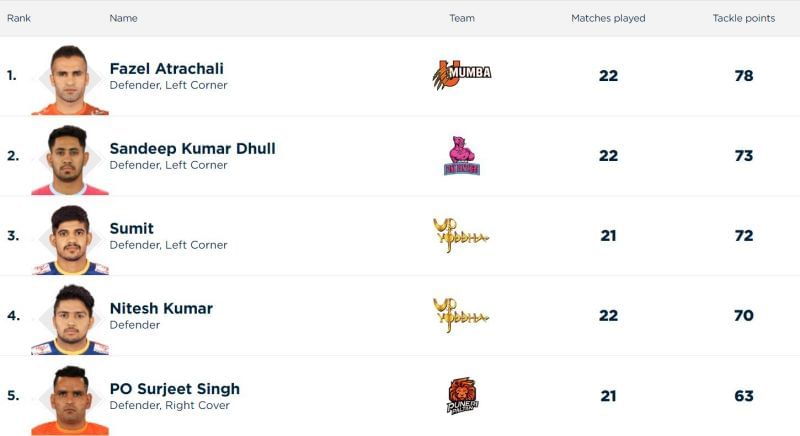
Task: Open Fazel Atrachali's player photo
Action: pyautogui.click(x=69, y=80)
